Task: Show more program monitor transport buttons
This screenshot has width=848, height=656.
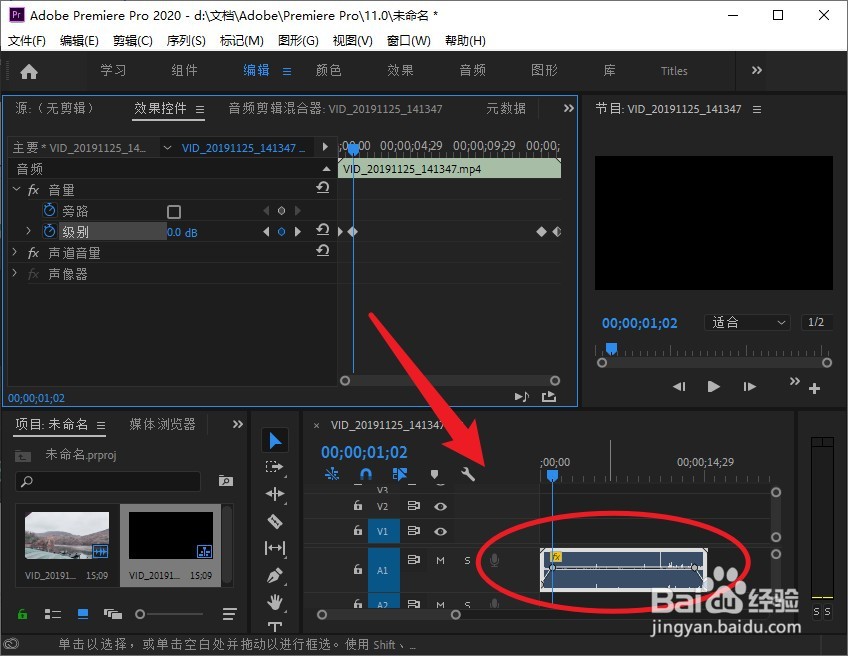Action: [794, 381]
